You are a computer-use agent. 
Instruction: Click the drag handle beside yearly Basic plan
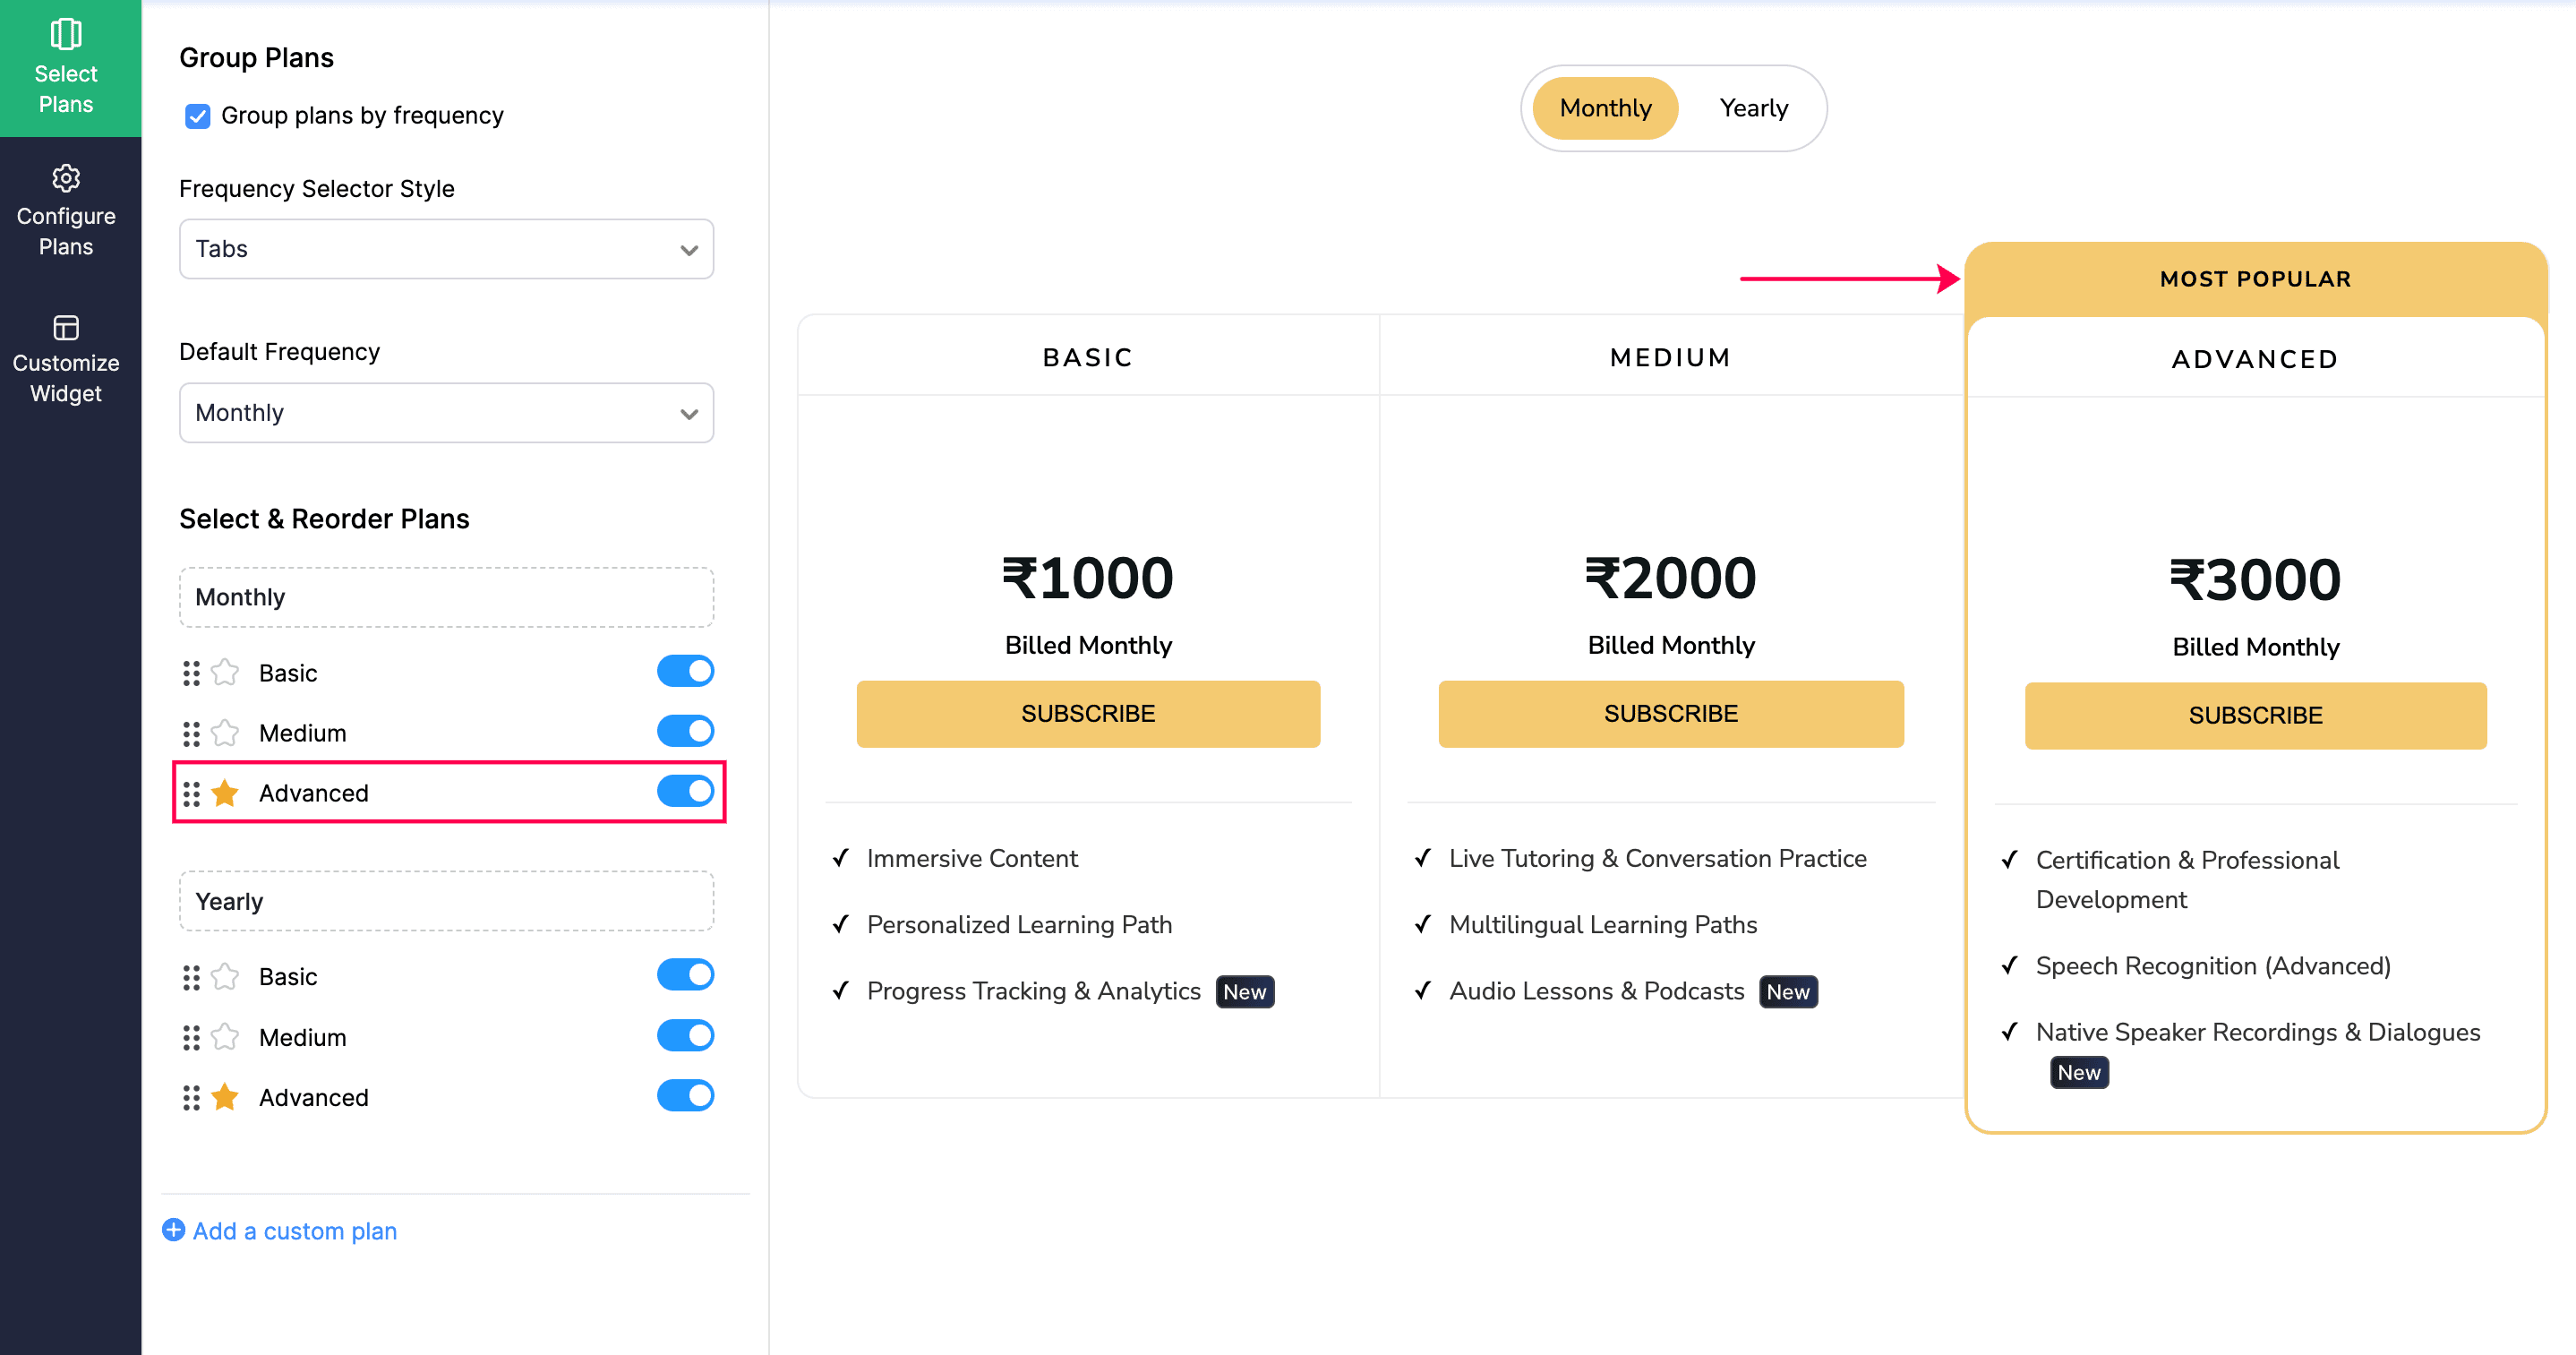193,976
